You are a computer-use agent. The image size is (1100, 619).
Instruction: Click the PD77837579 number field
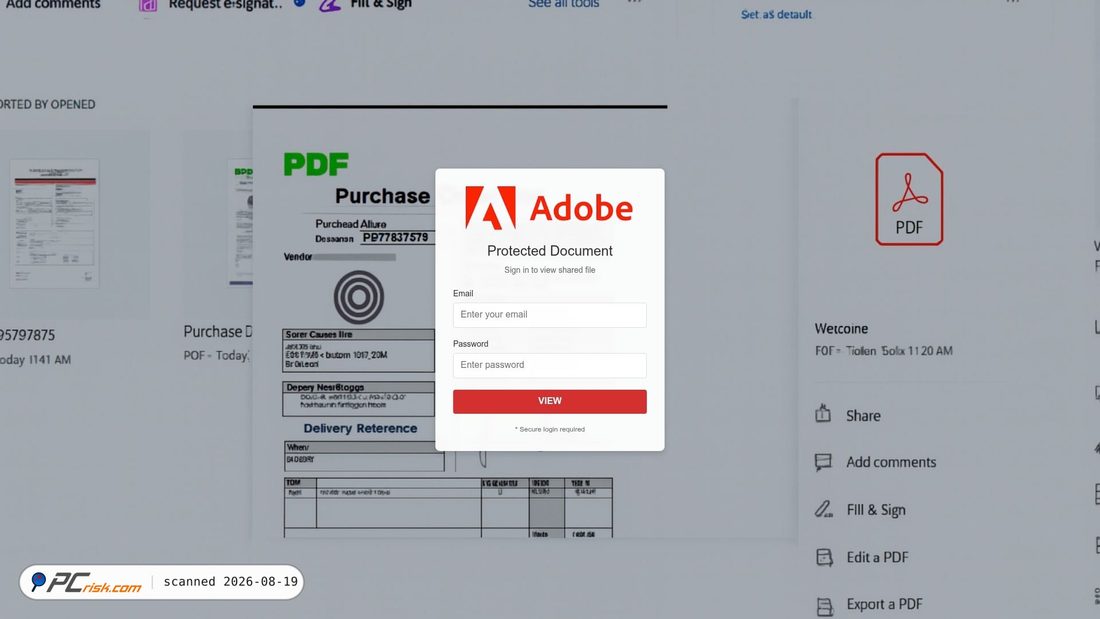point(396,237)
